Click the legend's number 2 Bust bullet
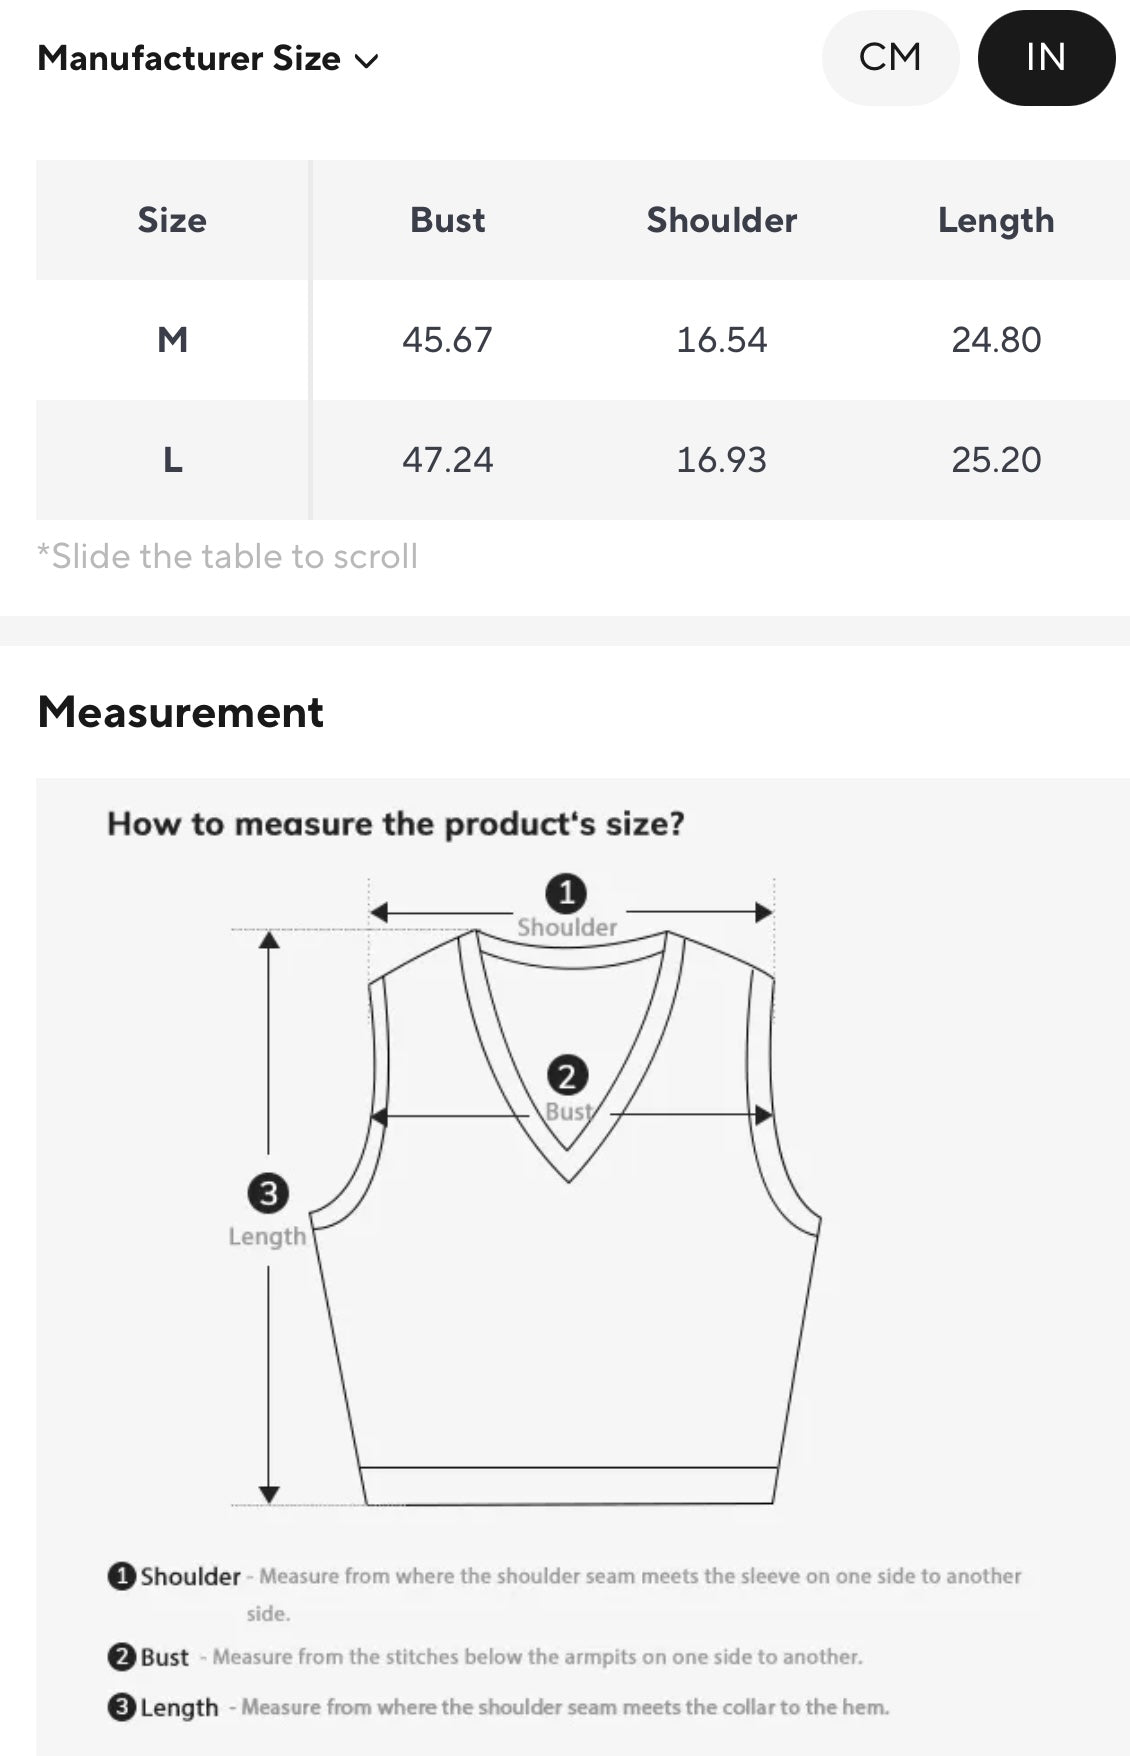This screenshot has height=1756, width=1130. (121, 1657)
